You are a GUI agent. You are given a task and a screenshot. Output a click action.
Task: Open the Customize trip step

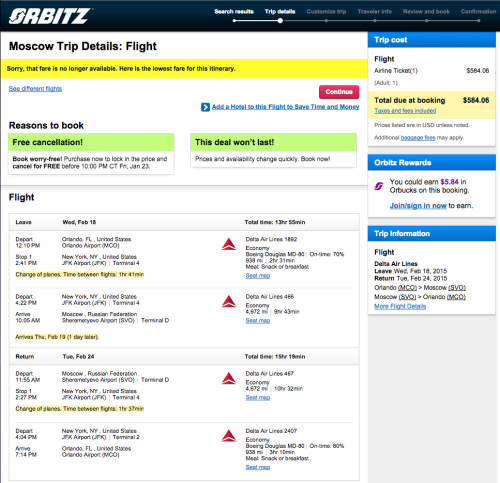coord(326,11)
